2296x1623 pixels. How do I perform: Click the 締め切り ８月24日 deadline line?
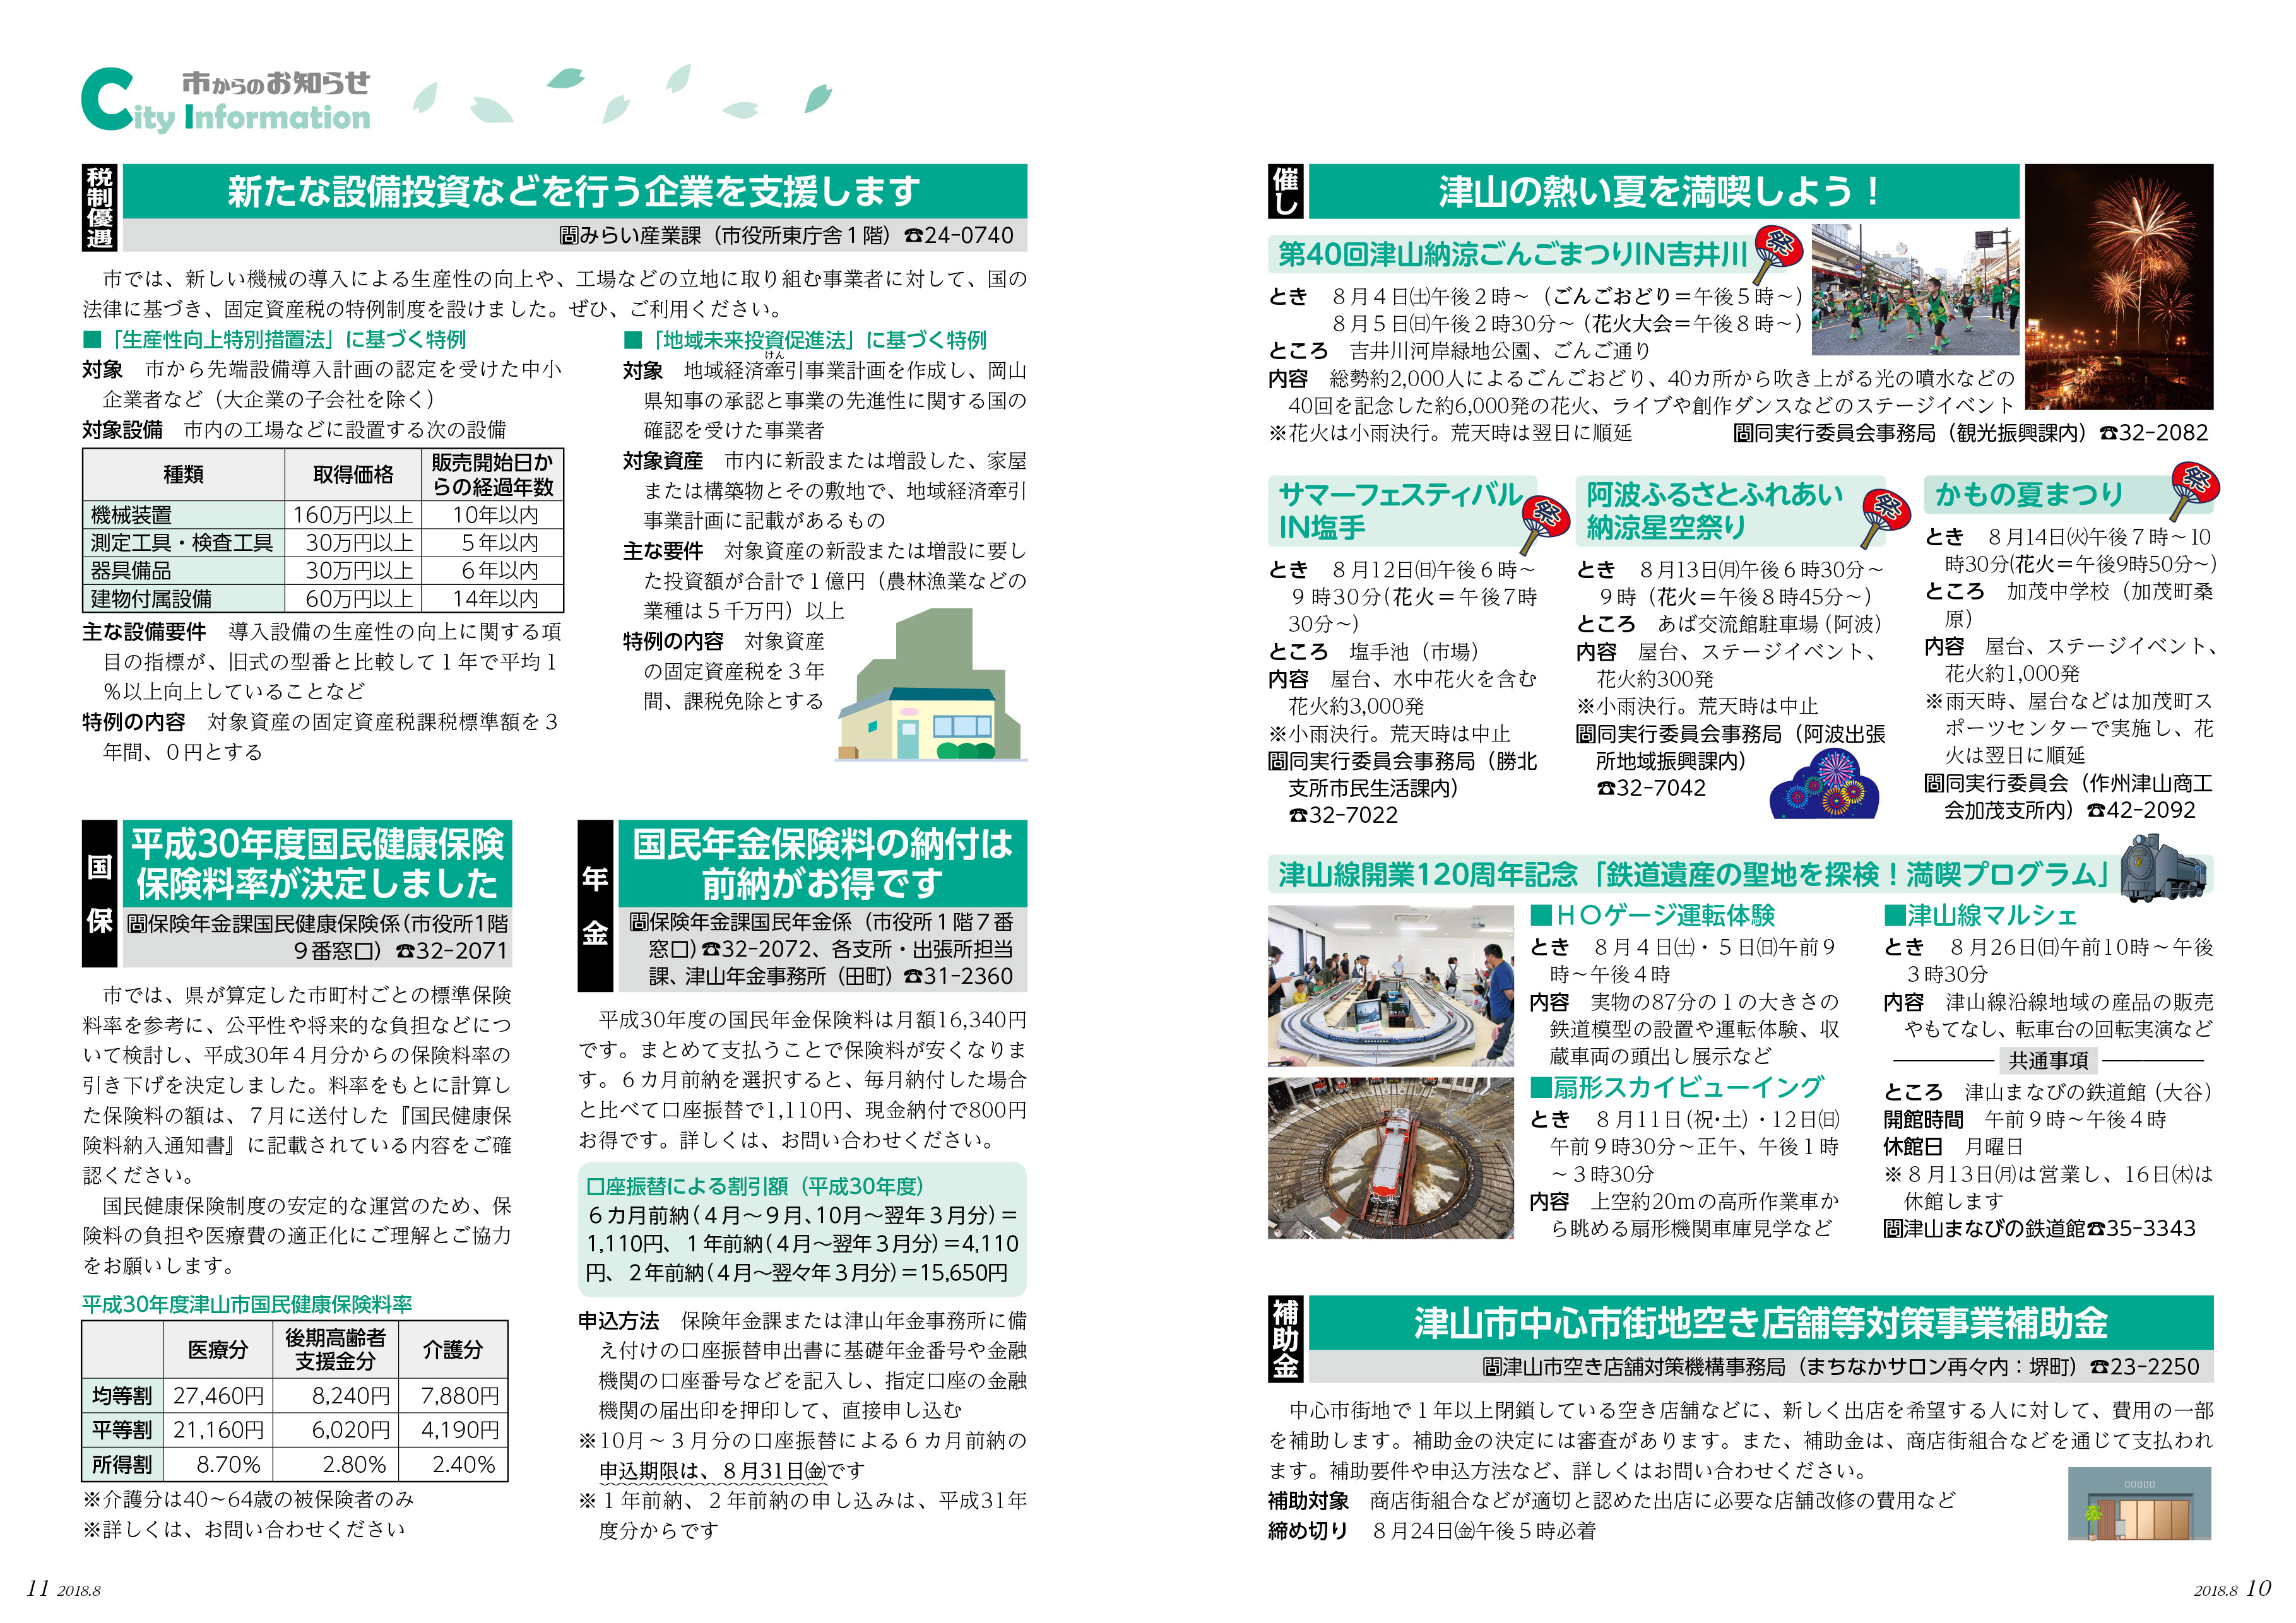[1432, 1531]
